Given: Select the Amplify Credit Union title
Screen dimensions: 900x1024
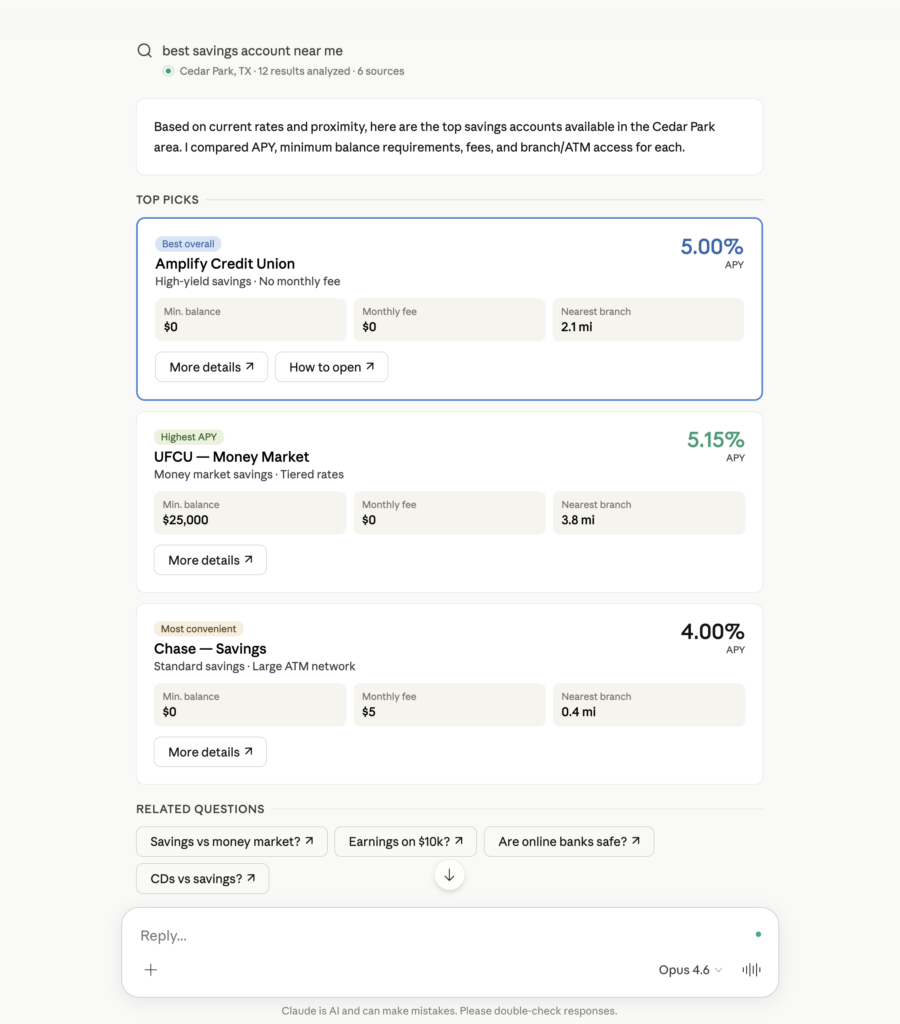Looking at the screenshot, I should tap(225, 264).
